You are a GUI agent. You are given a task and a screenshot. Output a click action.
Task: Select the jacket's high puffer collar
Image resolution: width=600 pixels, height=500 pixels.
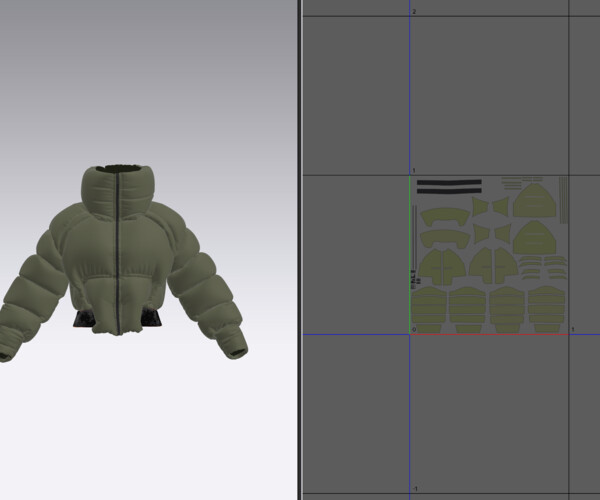(118, 191)
